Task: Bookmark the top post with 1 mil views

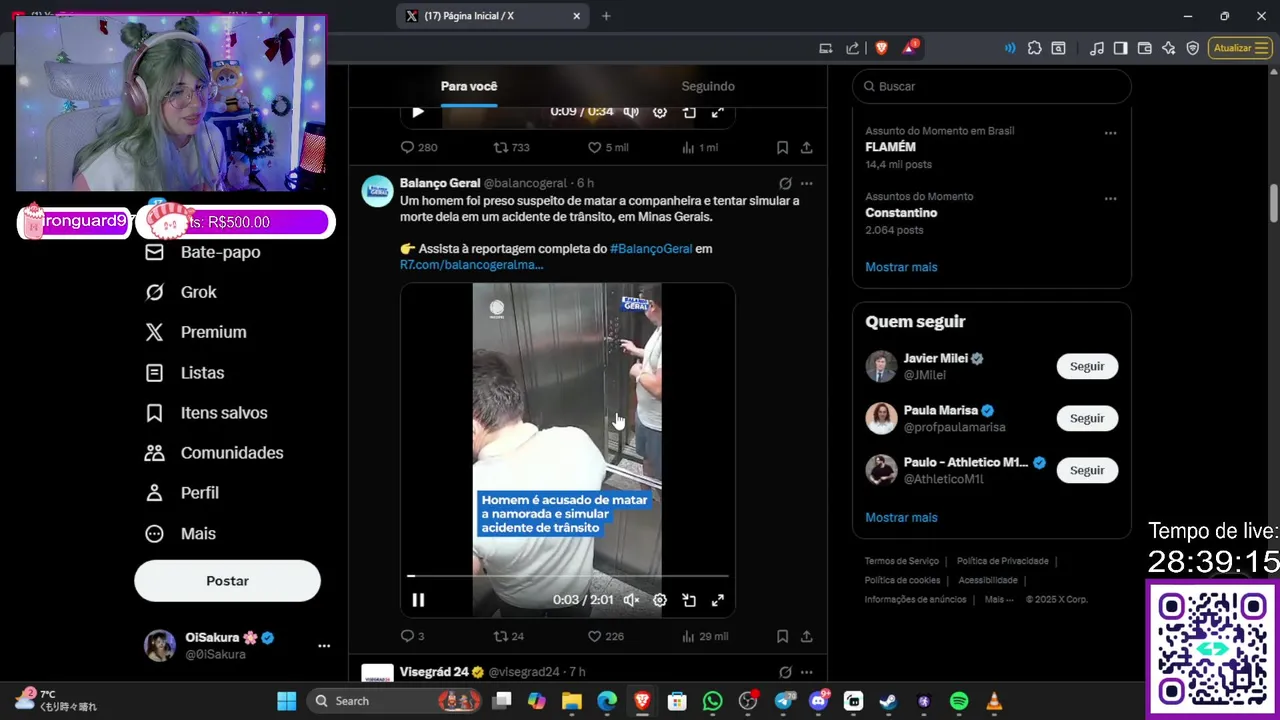Action: [782, 147]
